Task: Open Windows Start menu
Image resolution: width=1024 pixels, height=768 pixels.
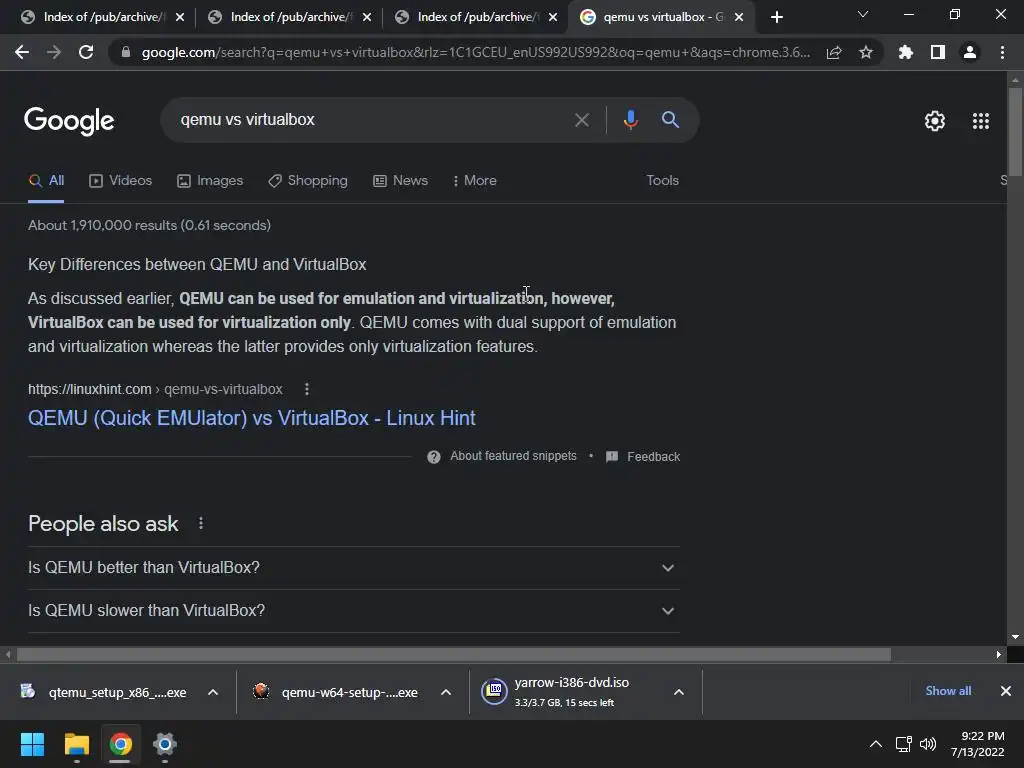Action: pos(32,744)
